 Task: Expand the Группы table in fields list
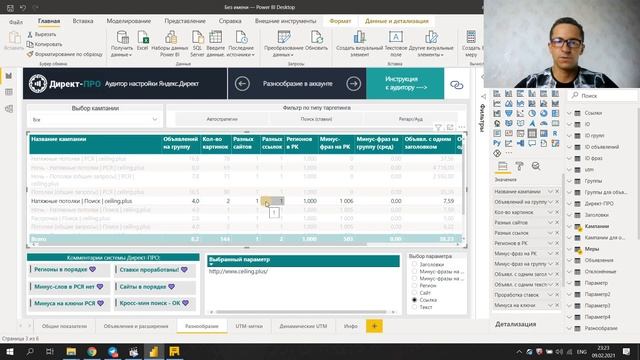(x=569, y=181)
